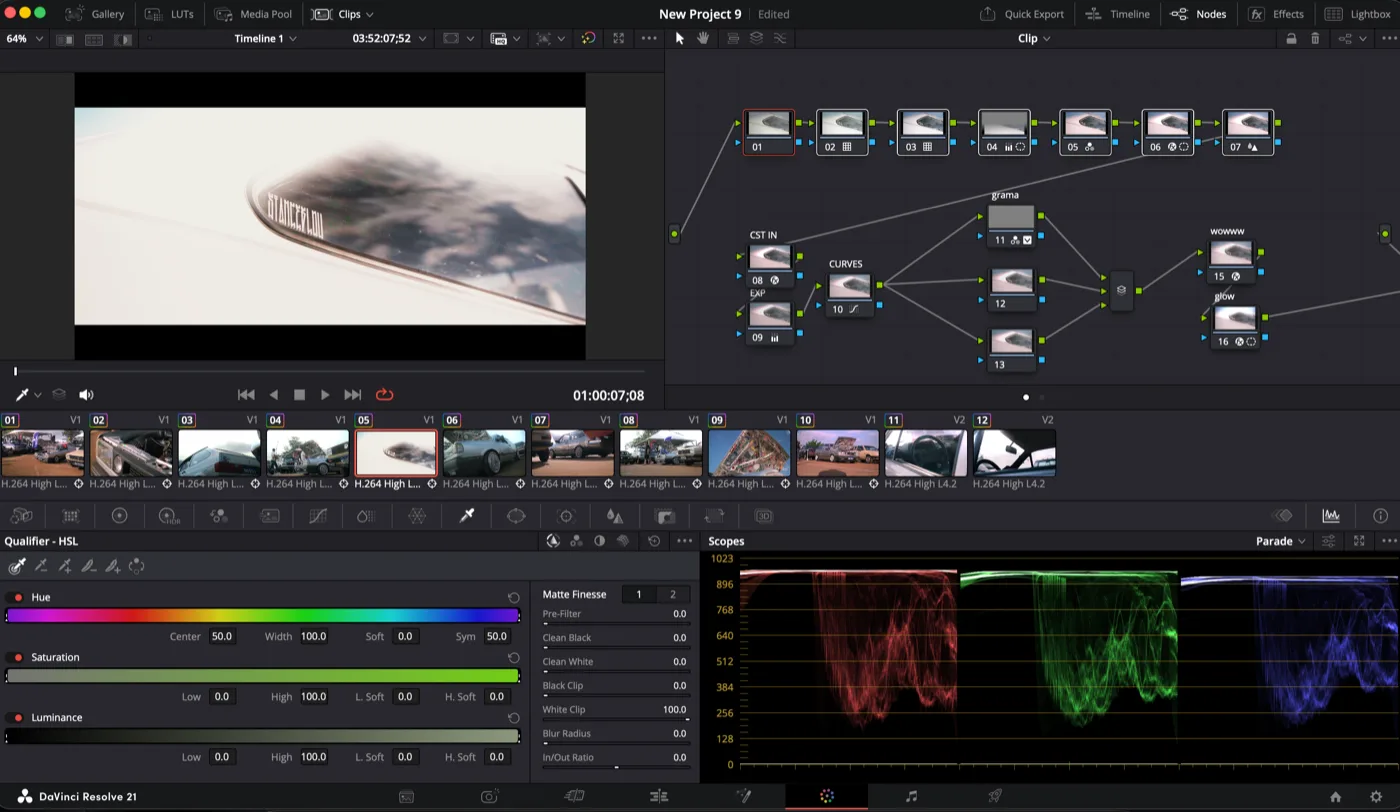This screenshot has height=812, width=1400.
Task: Open the Gallery panel
Action: 96,14
